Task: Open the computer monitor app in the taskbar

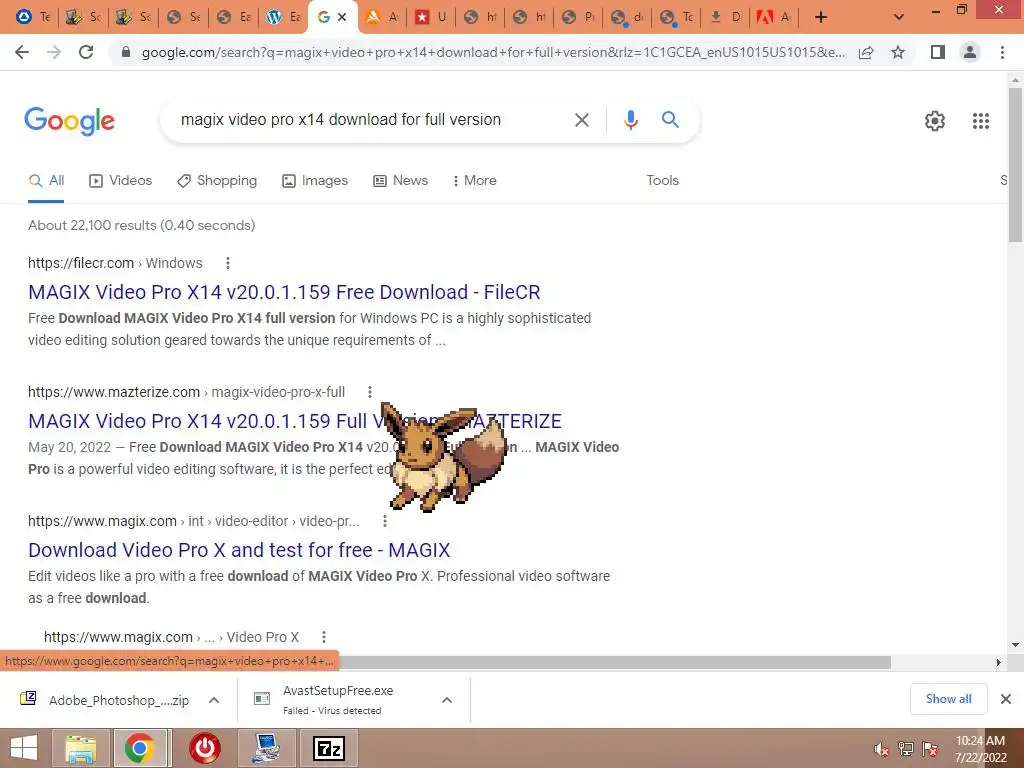Action: click(267, 748)
